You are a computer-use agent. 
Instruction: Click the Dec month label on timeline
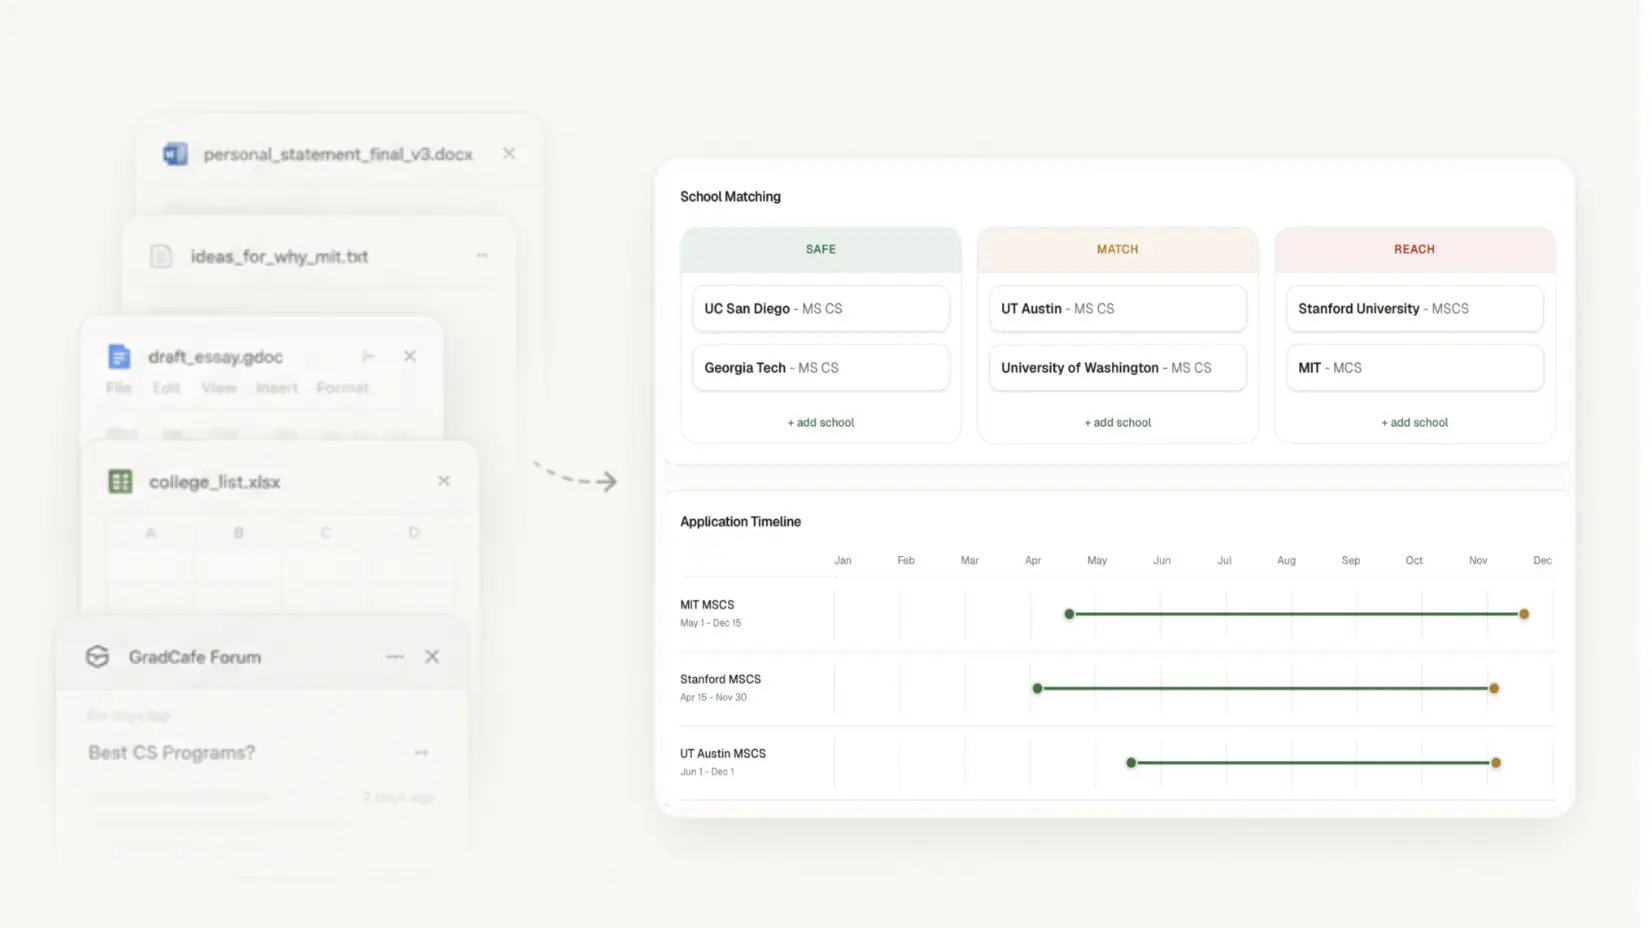(1542, 560)
